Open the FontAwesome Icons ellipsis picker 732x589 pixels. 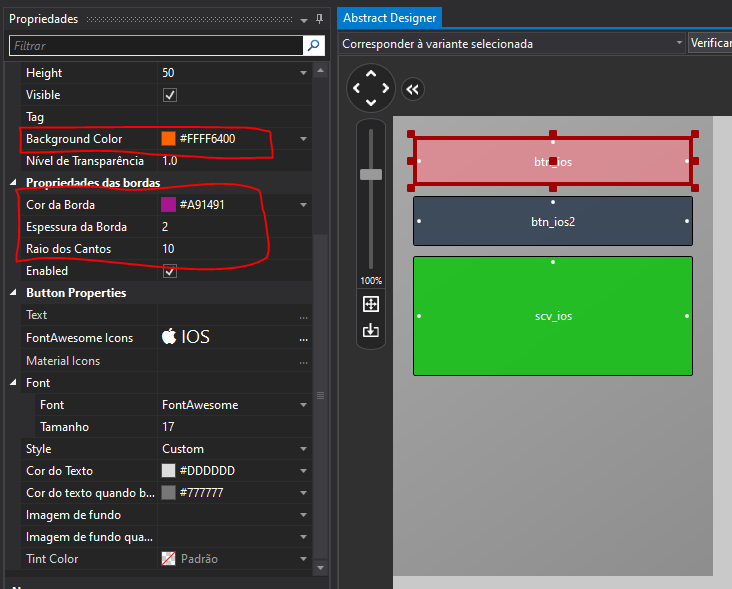[x=303, y=338]
